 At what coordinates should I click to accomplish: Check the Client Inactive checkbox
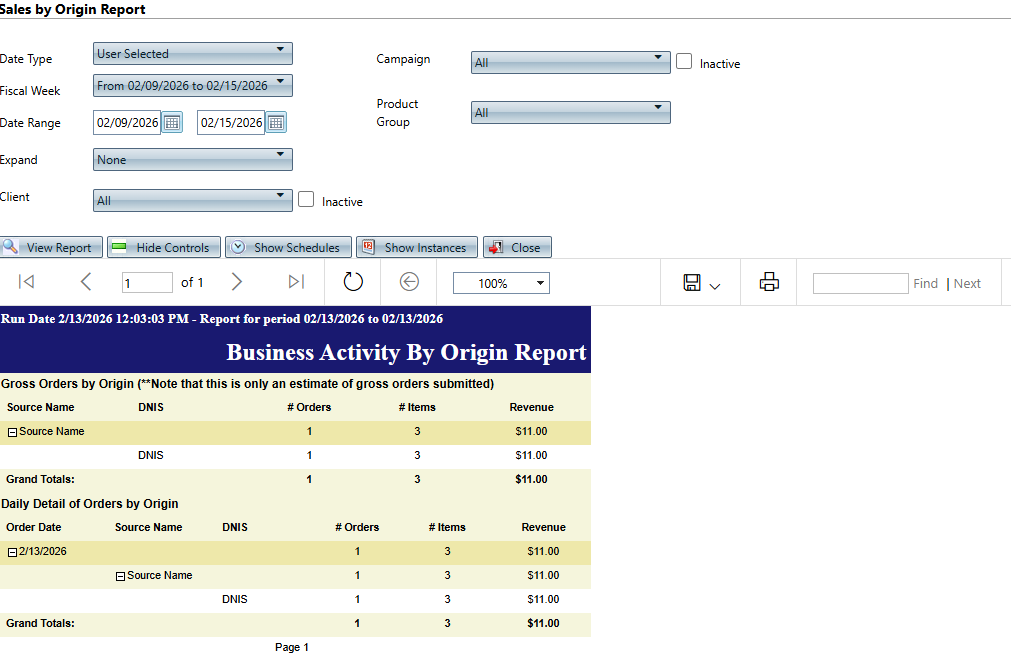306,200
